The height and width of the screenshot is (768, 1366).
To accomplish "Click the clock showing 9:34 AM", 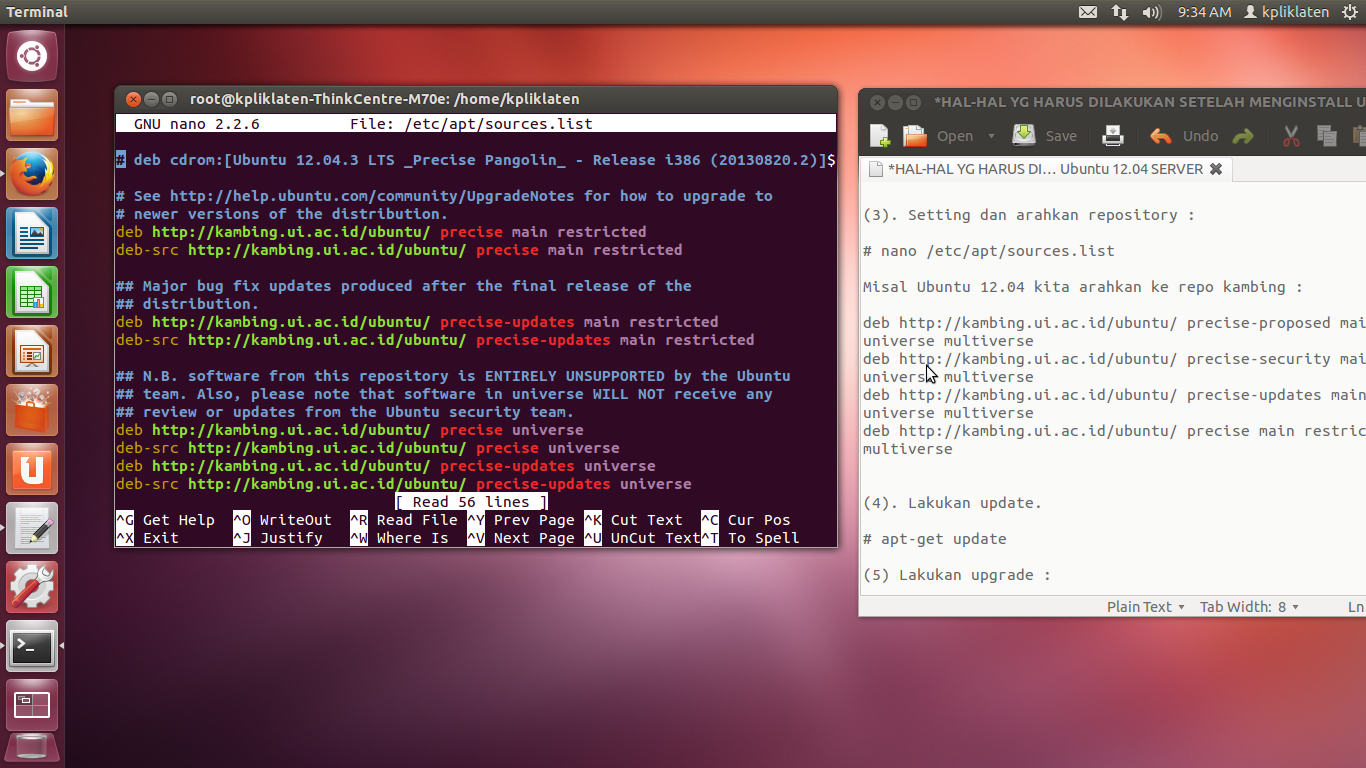I will [x=1204, y=12].
